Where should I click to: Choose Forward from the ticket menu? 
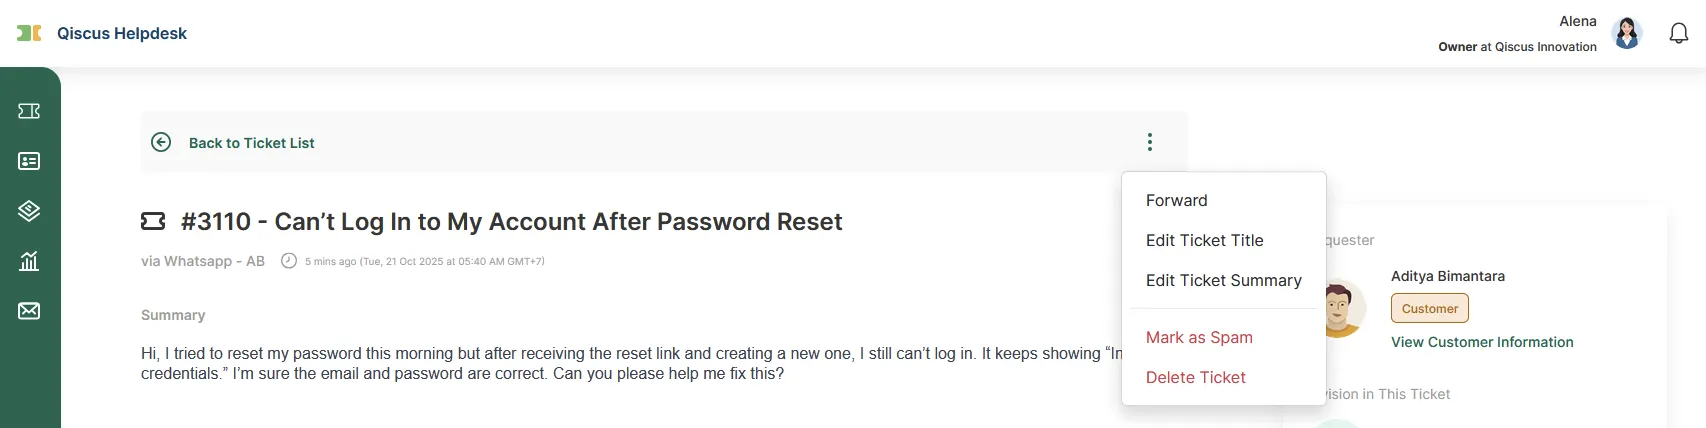click(x=1176, y=200)
